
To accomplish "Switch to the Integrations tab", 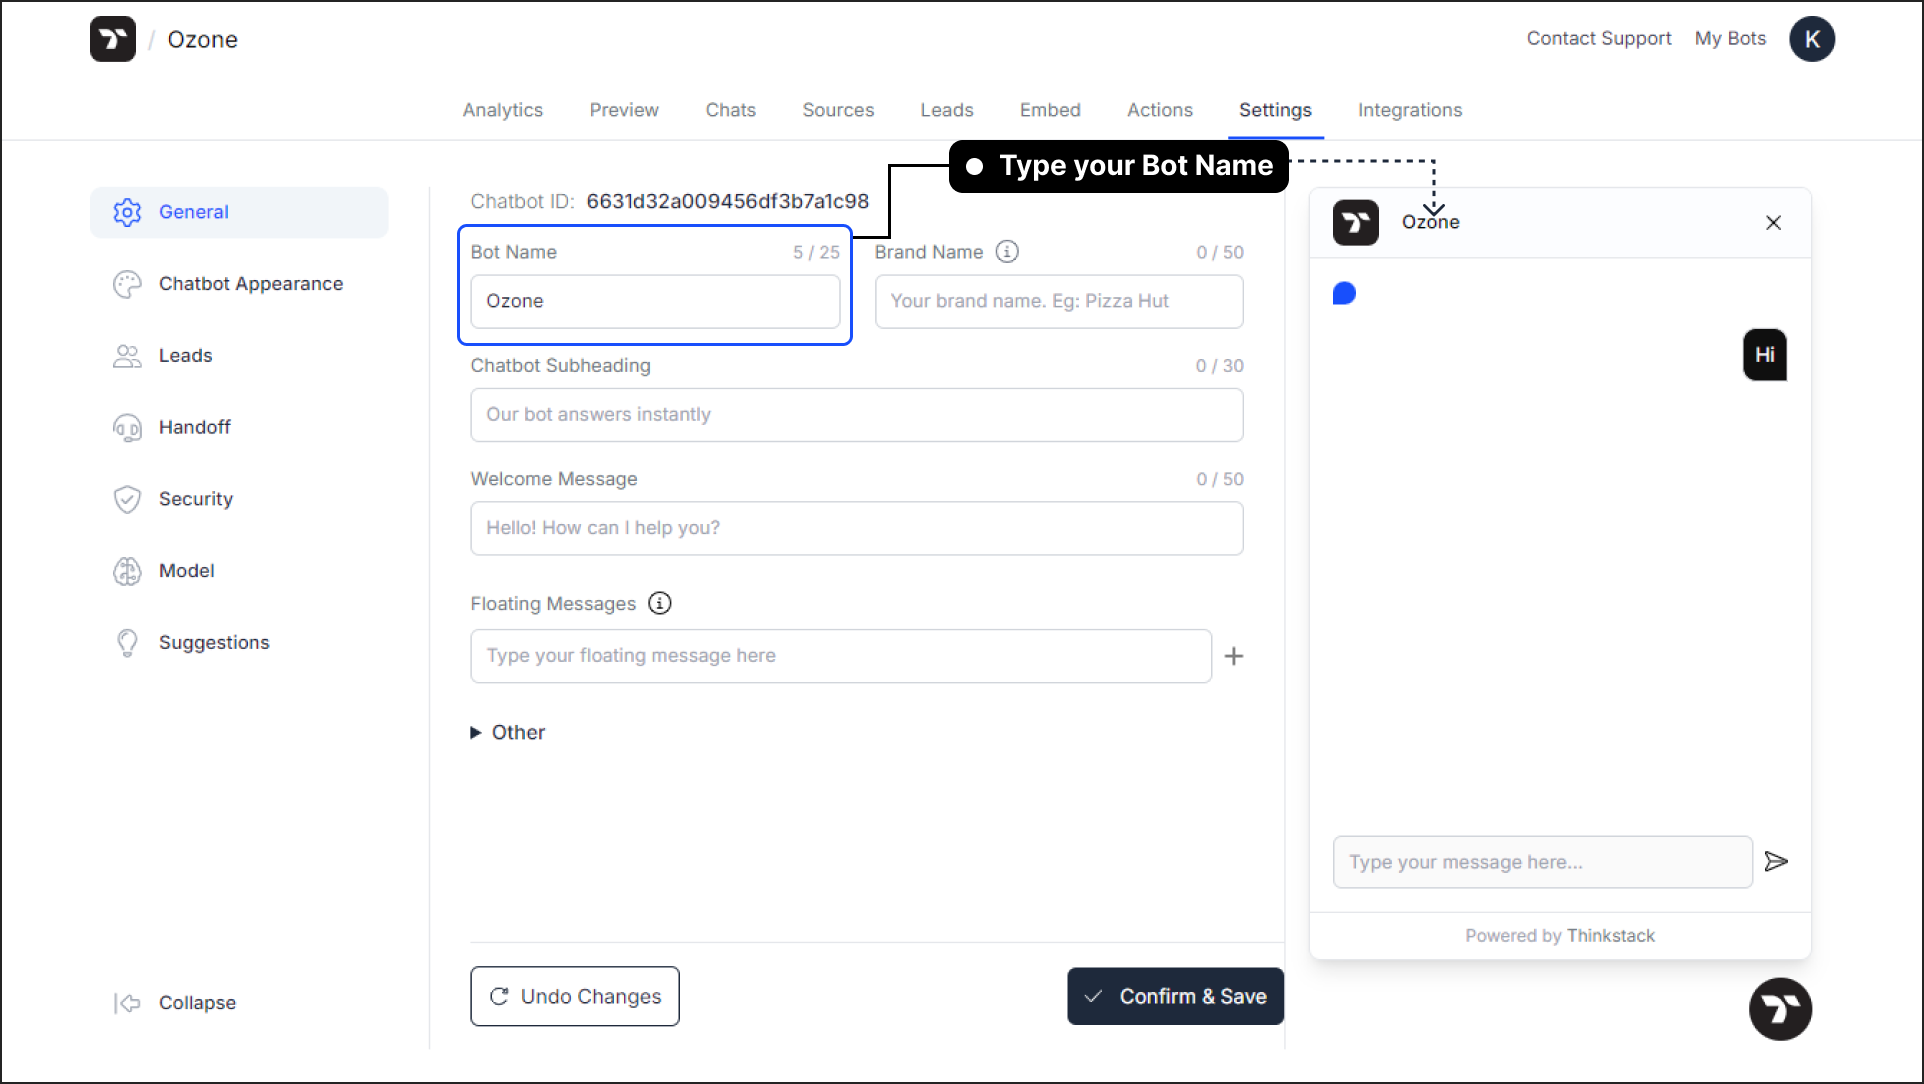I will tap(1410, 110).
